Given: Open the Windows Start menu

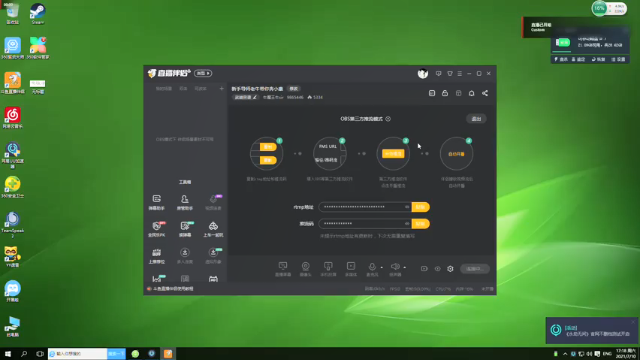Looking at the screenshot, I should coord(8,353).
